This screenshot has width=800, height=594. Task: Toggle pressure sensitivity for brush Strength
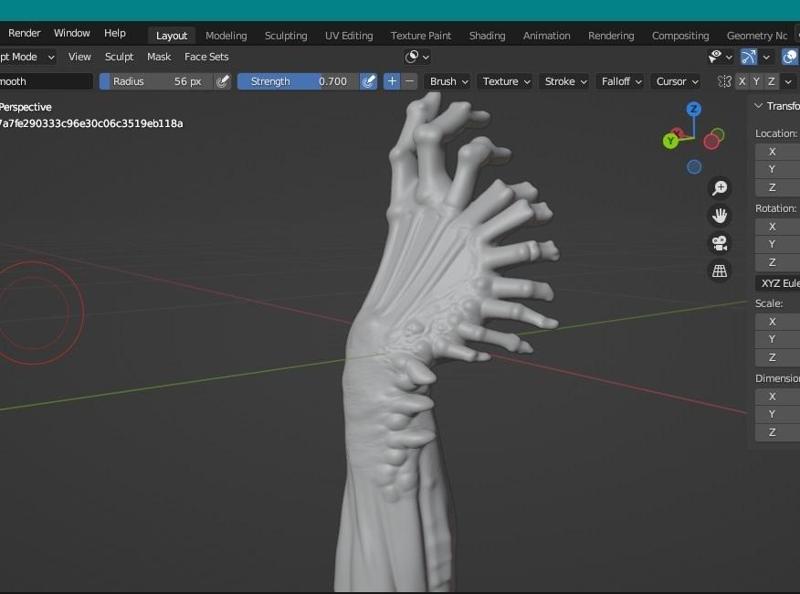(369, 81)
